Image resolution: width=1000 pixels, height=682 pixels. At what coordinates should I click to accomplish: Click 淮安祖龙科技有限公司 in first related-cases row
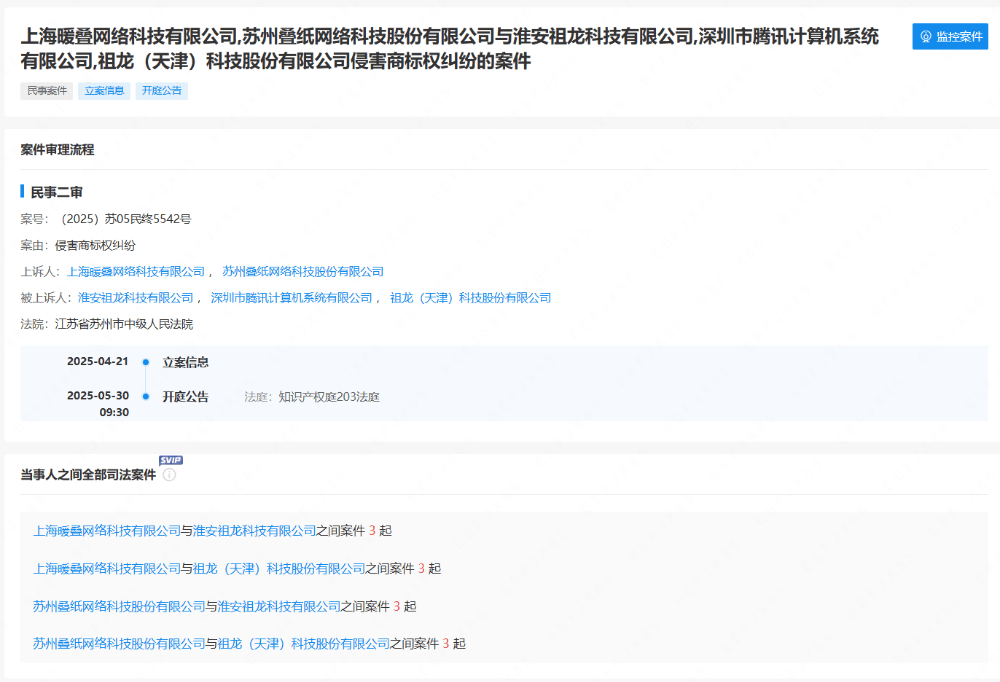(x=254, y=531)
